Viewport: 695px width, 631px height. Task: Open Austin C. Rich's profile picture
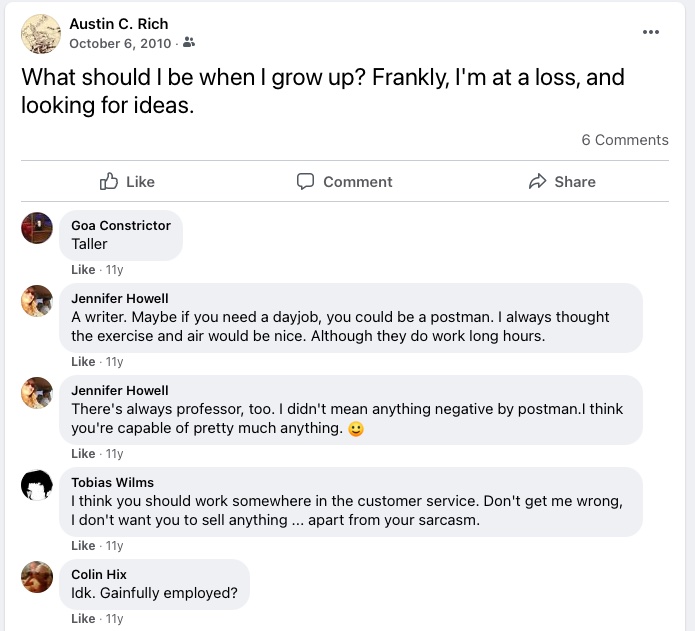point(41,33)
